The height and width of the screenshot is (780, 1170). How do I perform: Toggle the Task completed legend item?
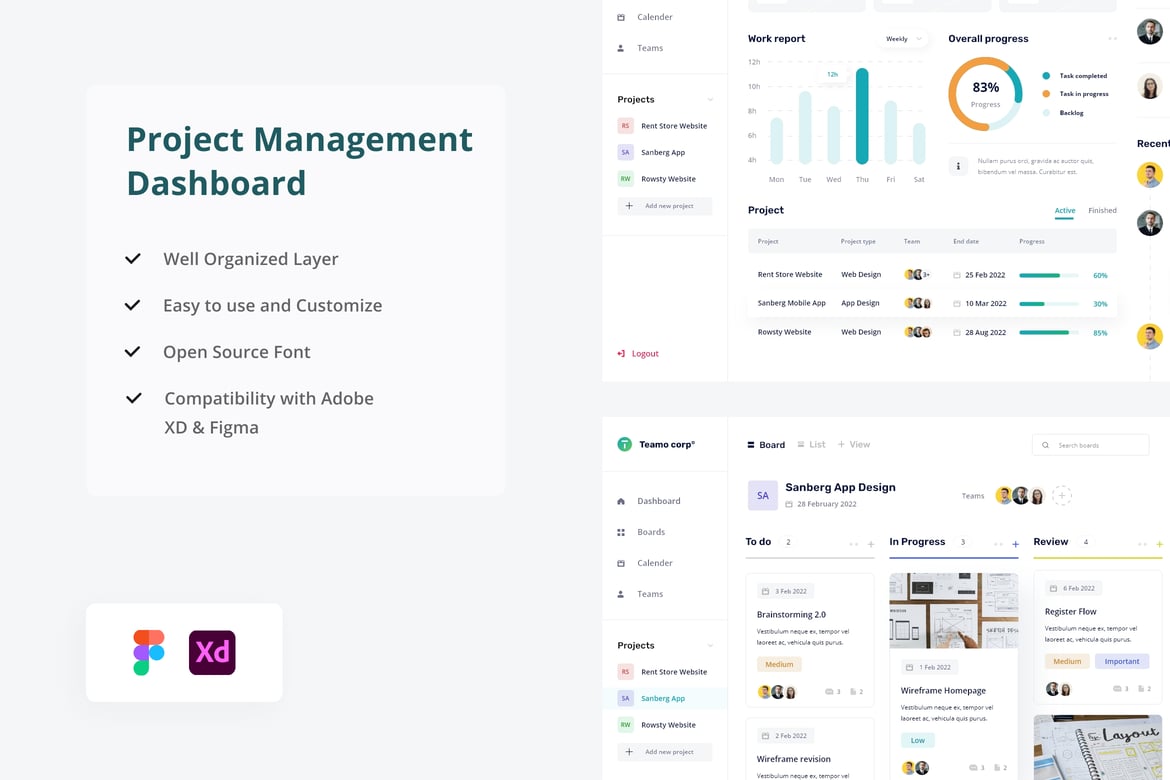tap(1074, 76)
